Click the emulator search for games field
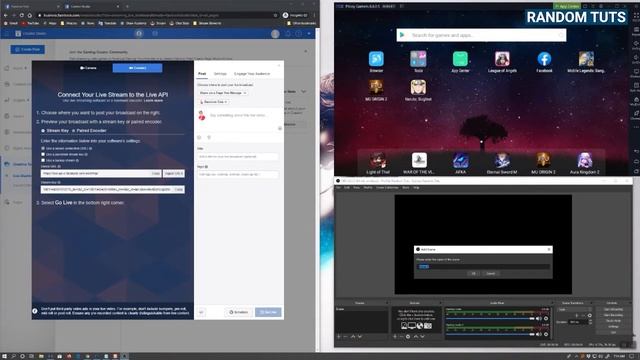640x360 pixels. coord(482,35)
